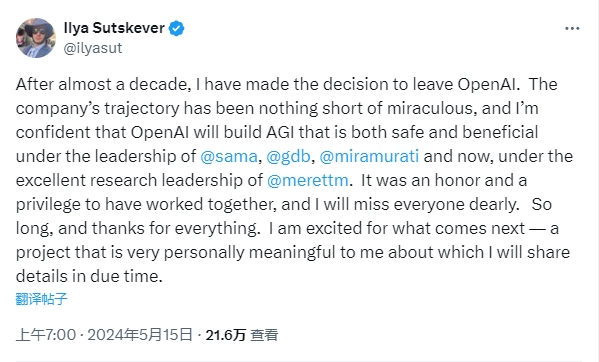This screenshot has width=599, height=362.
Task: Visit the @ilyasut handle profile
Action: click(92, 48)
